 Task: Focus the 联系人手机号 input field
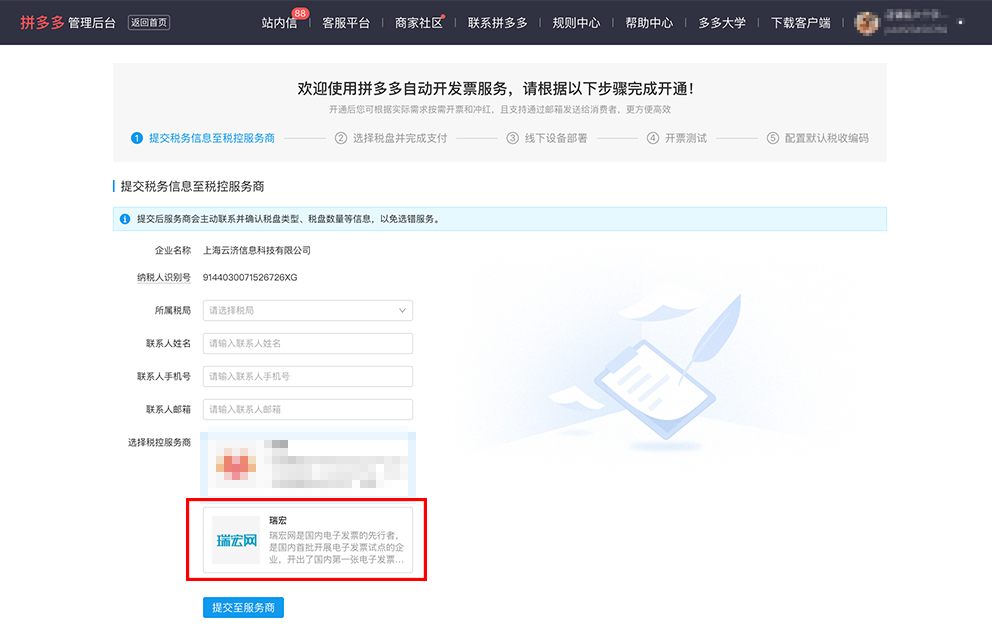click(307, 376)
